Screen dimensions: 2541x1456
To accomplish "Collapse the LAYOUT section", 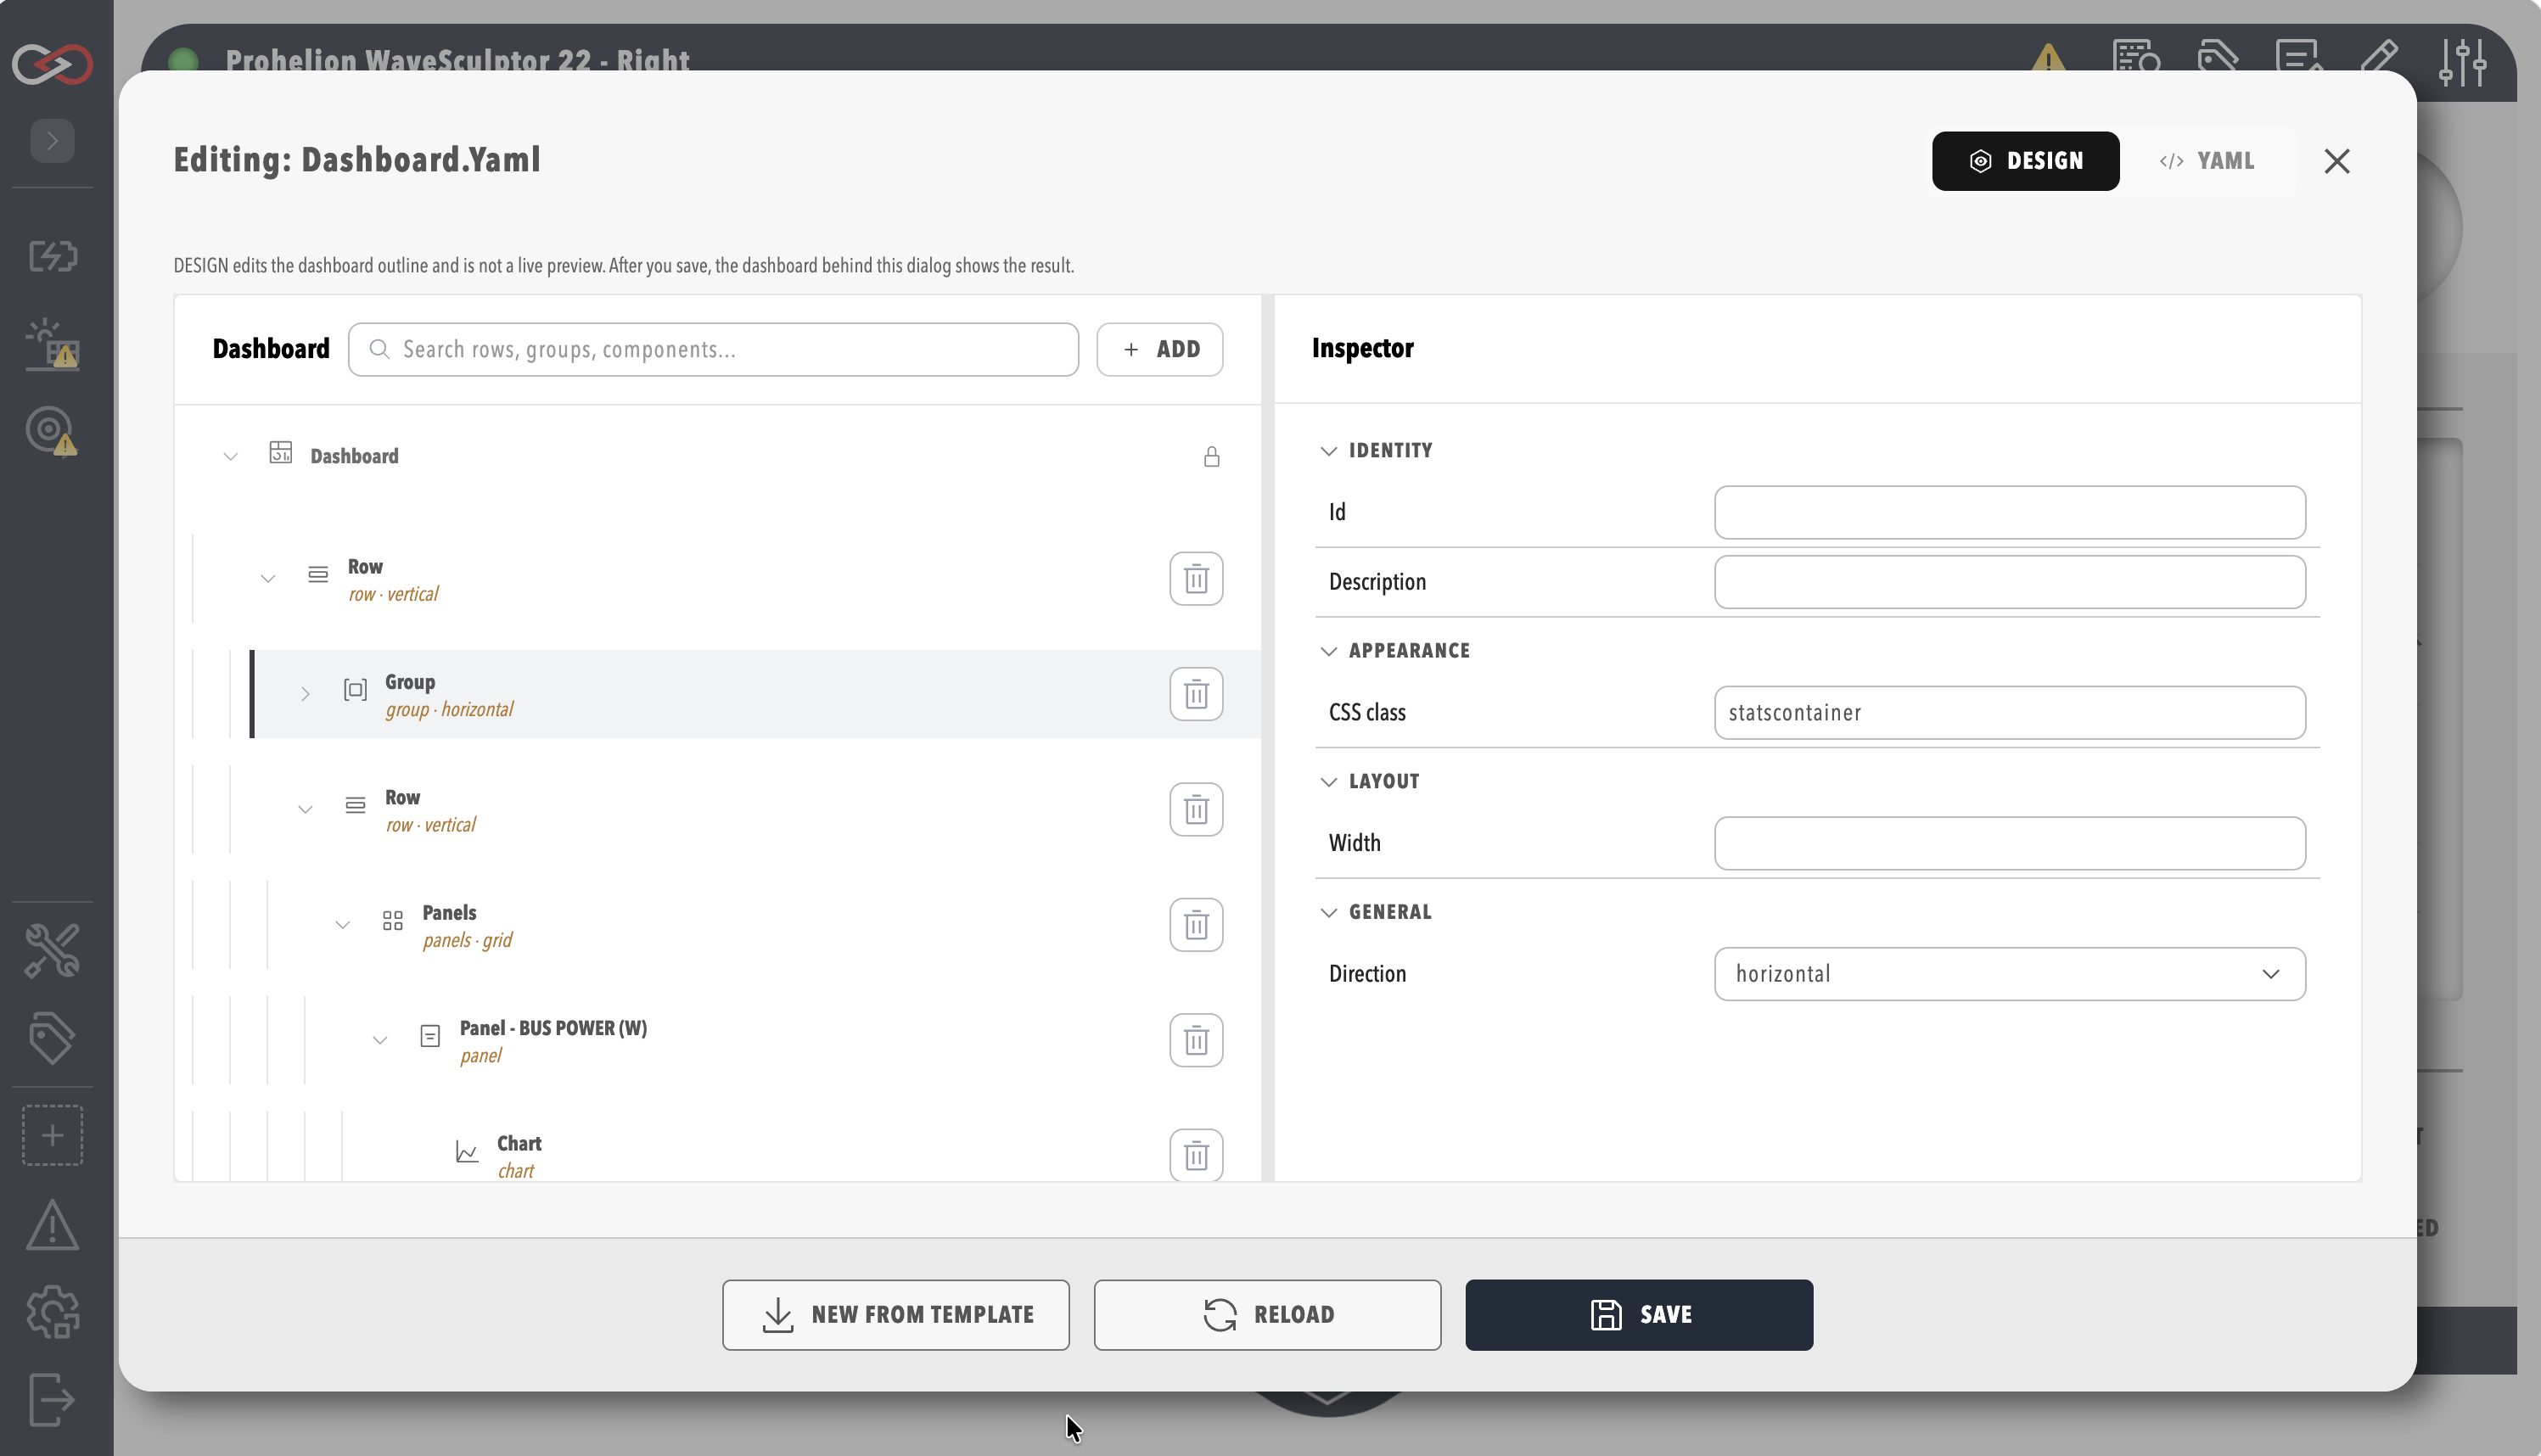I will pyautogui.click(x=1369, y=782).
